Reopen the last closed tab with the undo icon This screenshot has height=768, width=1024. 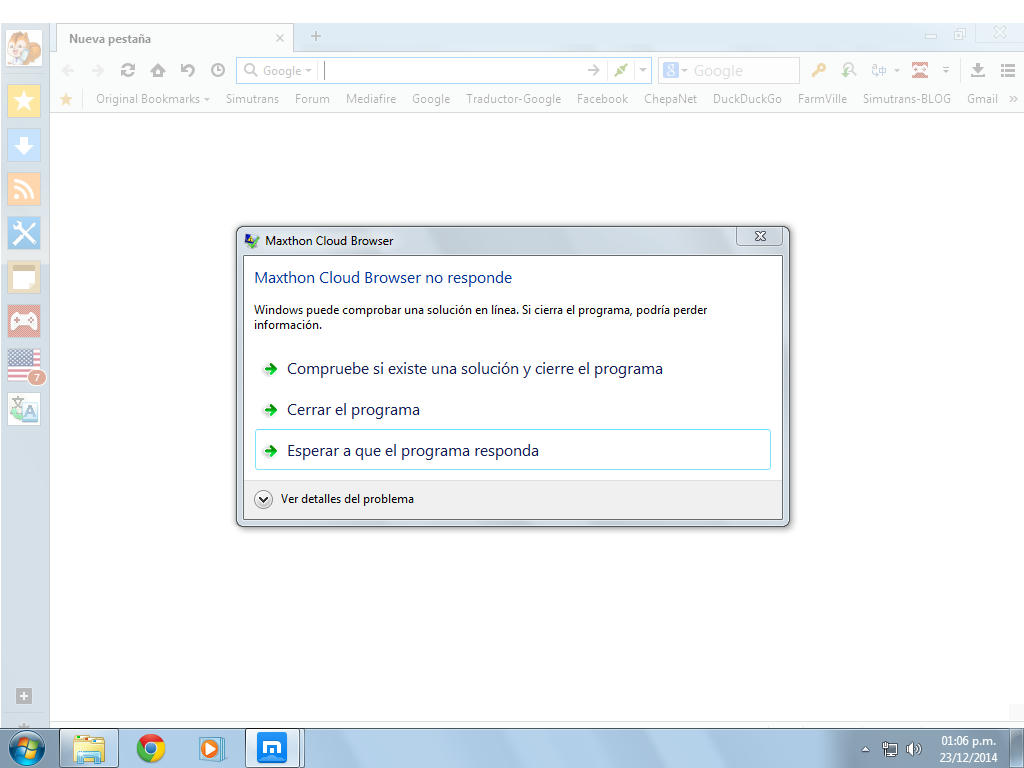[x=188, y=70]
